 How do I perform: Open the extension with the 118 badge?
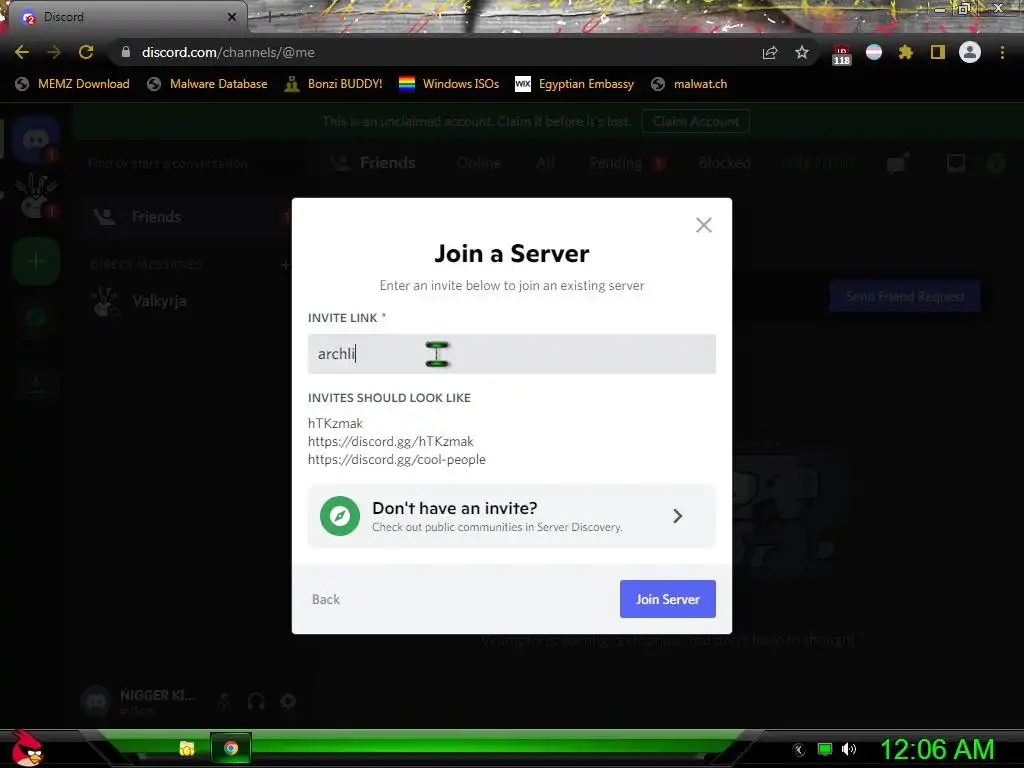click(841, 55)
